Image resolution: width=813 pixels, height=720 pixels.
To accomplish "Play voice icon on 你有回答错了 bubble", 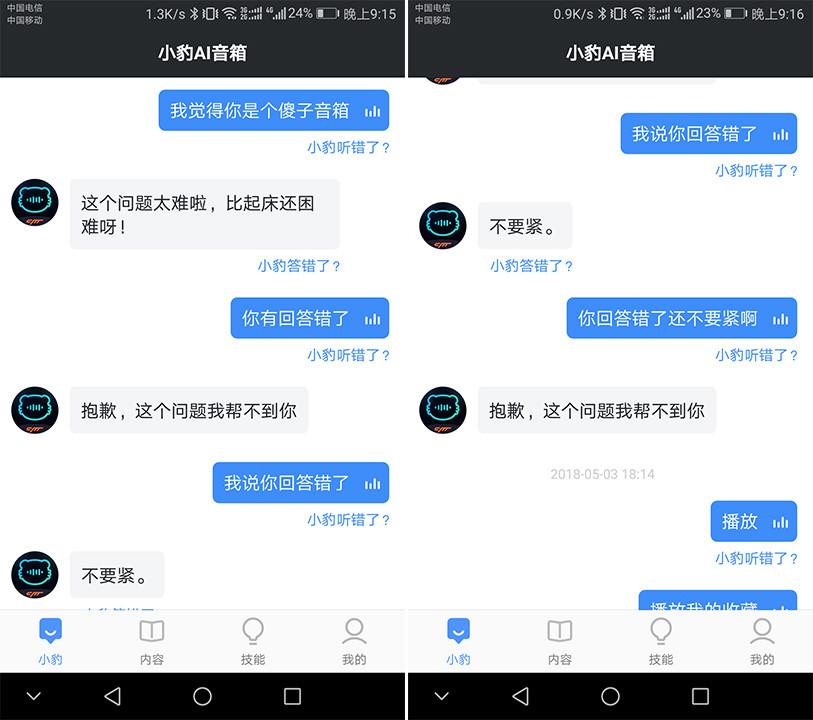I will click(372, 318).
